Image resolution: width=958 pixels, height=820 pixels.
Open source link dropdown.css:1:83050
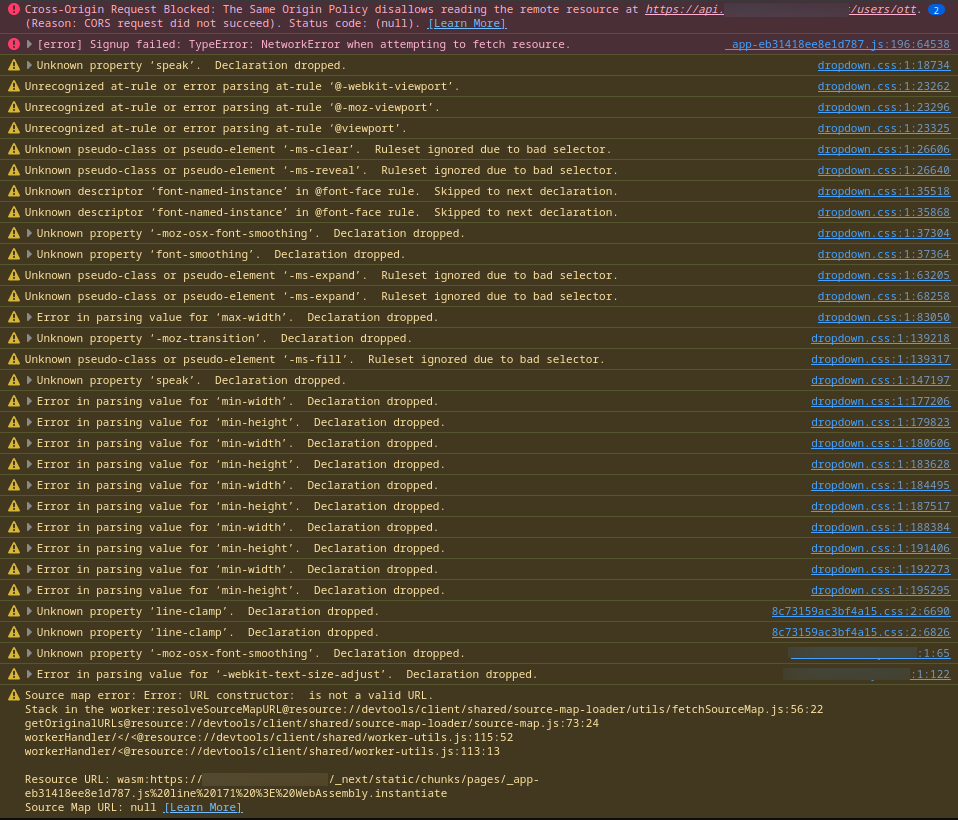click(883, 318)
